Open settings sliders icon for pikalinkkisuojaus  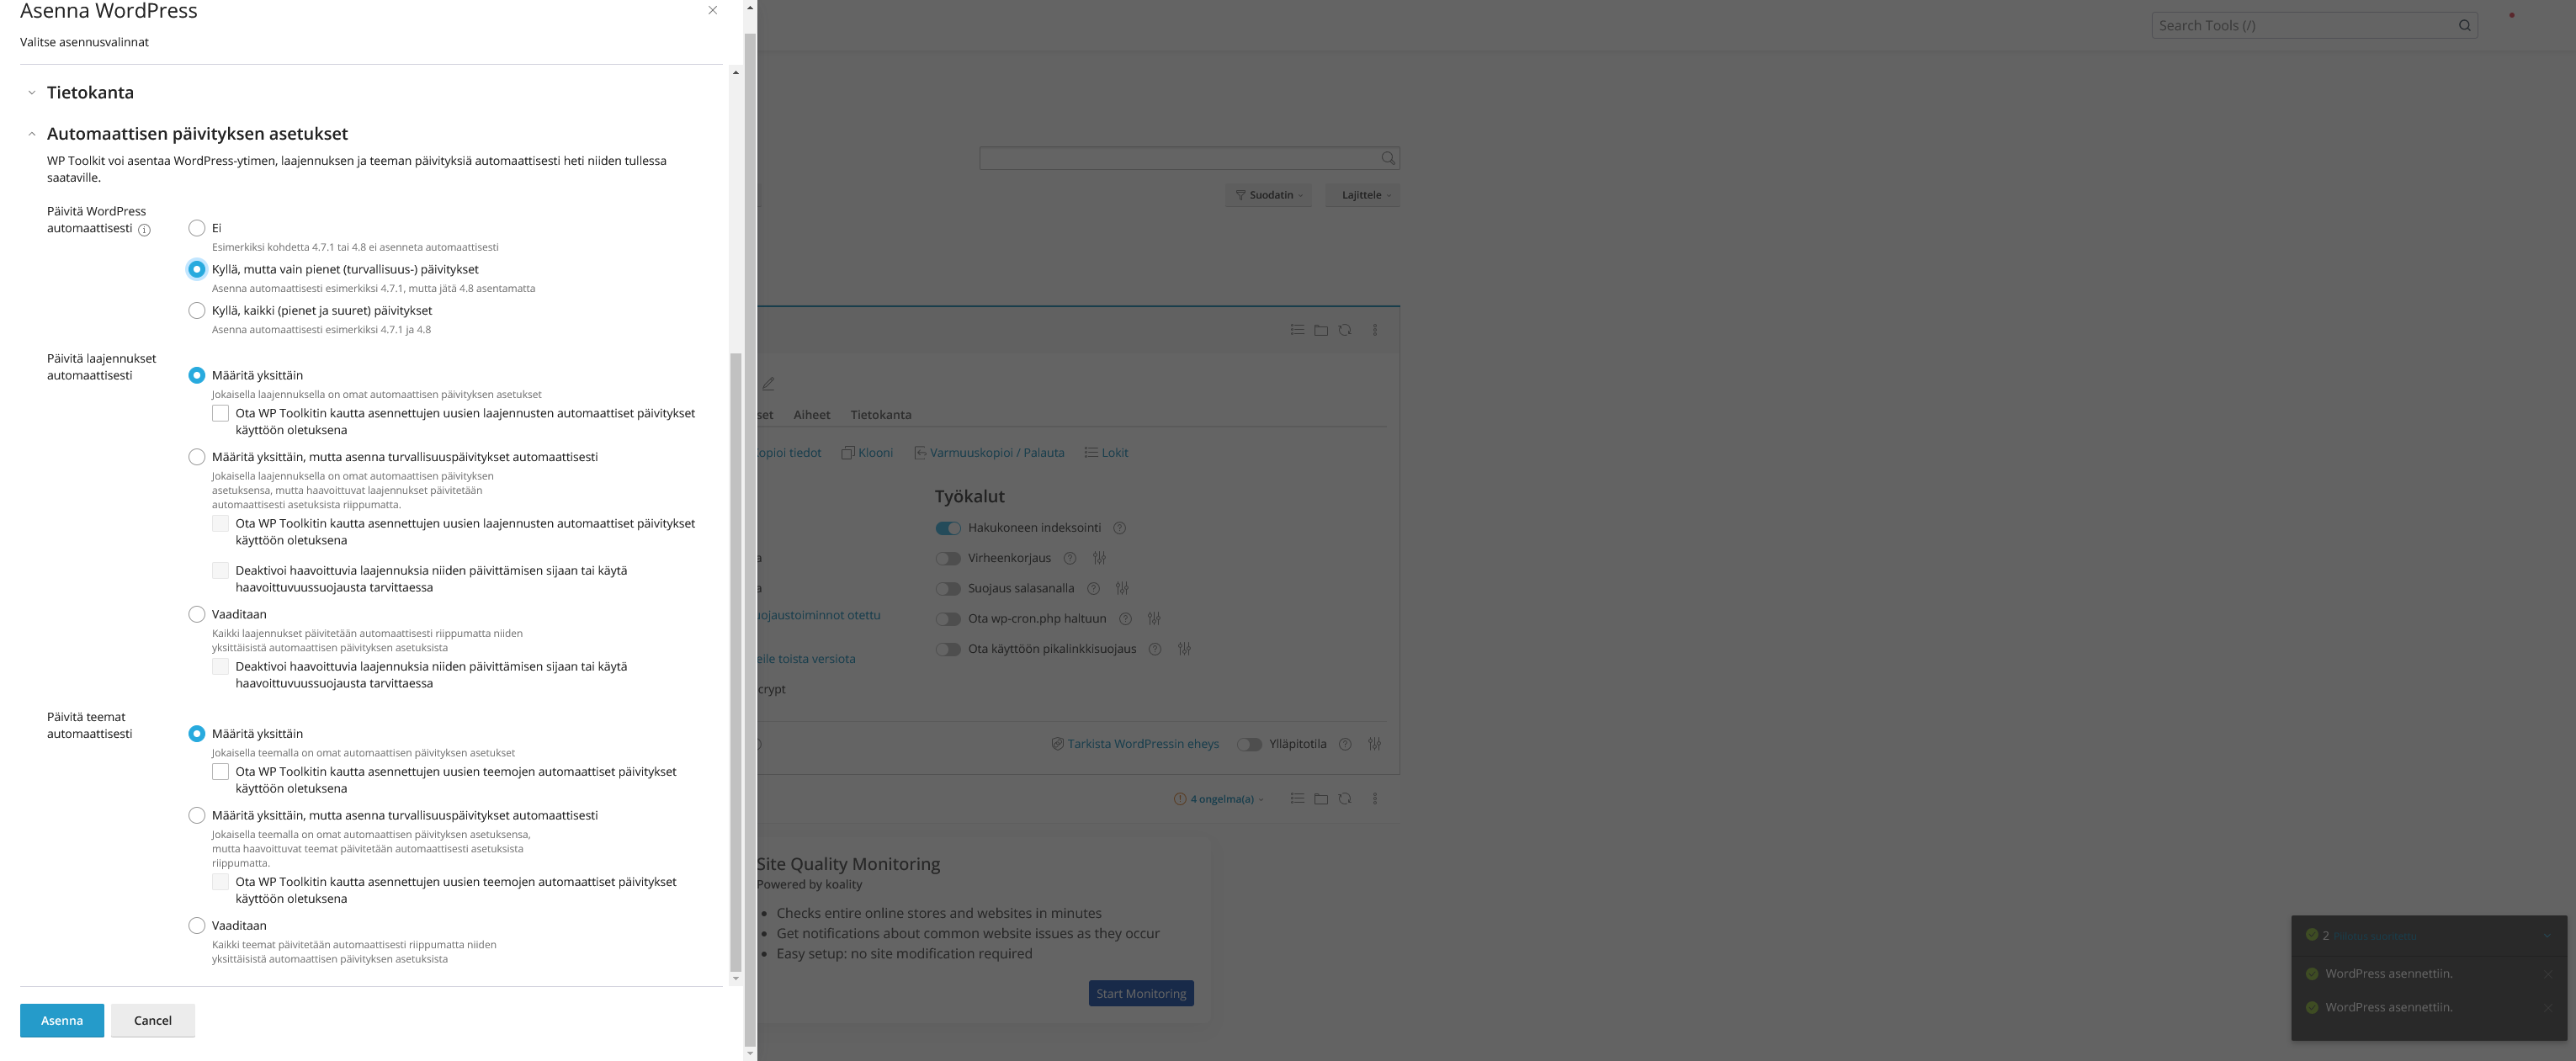(x=1184, y=649)
